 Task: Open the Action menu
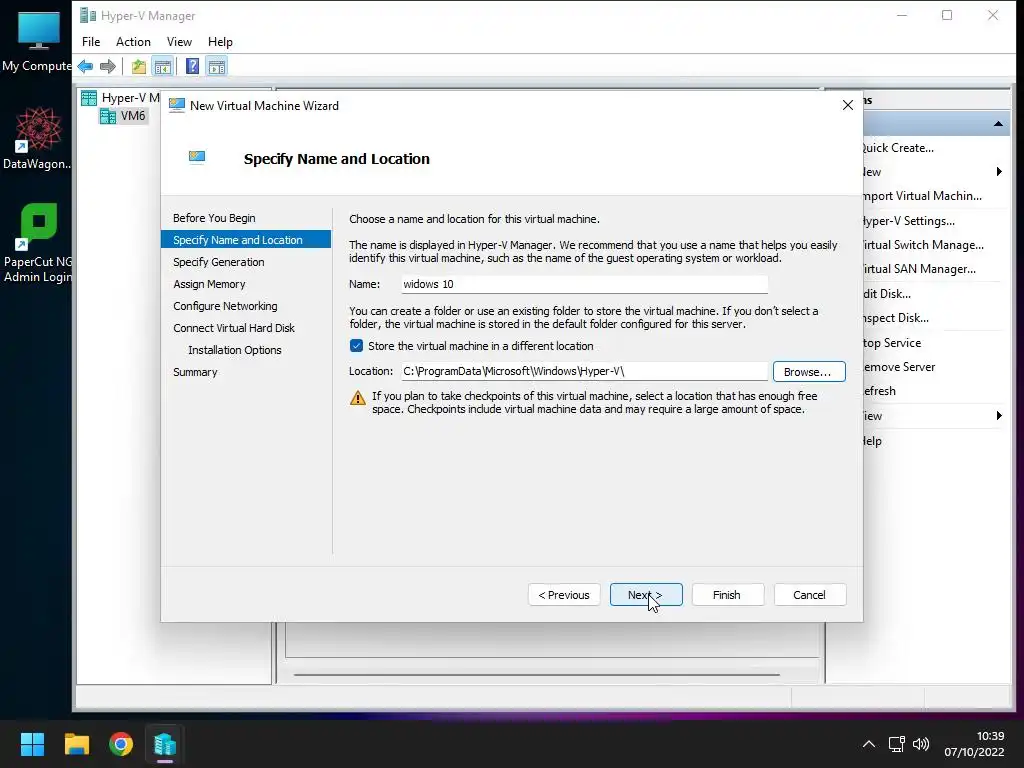click(133, 42)
